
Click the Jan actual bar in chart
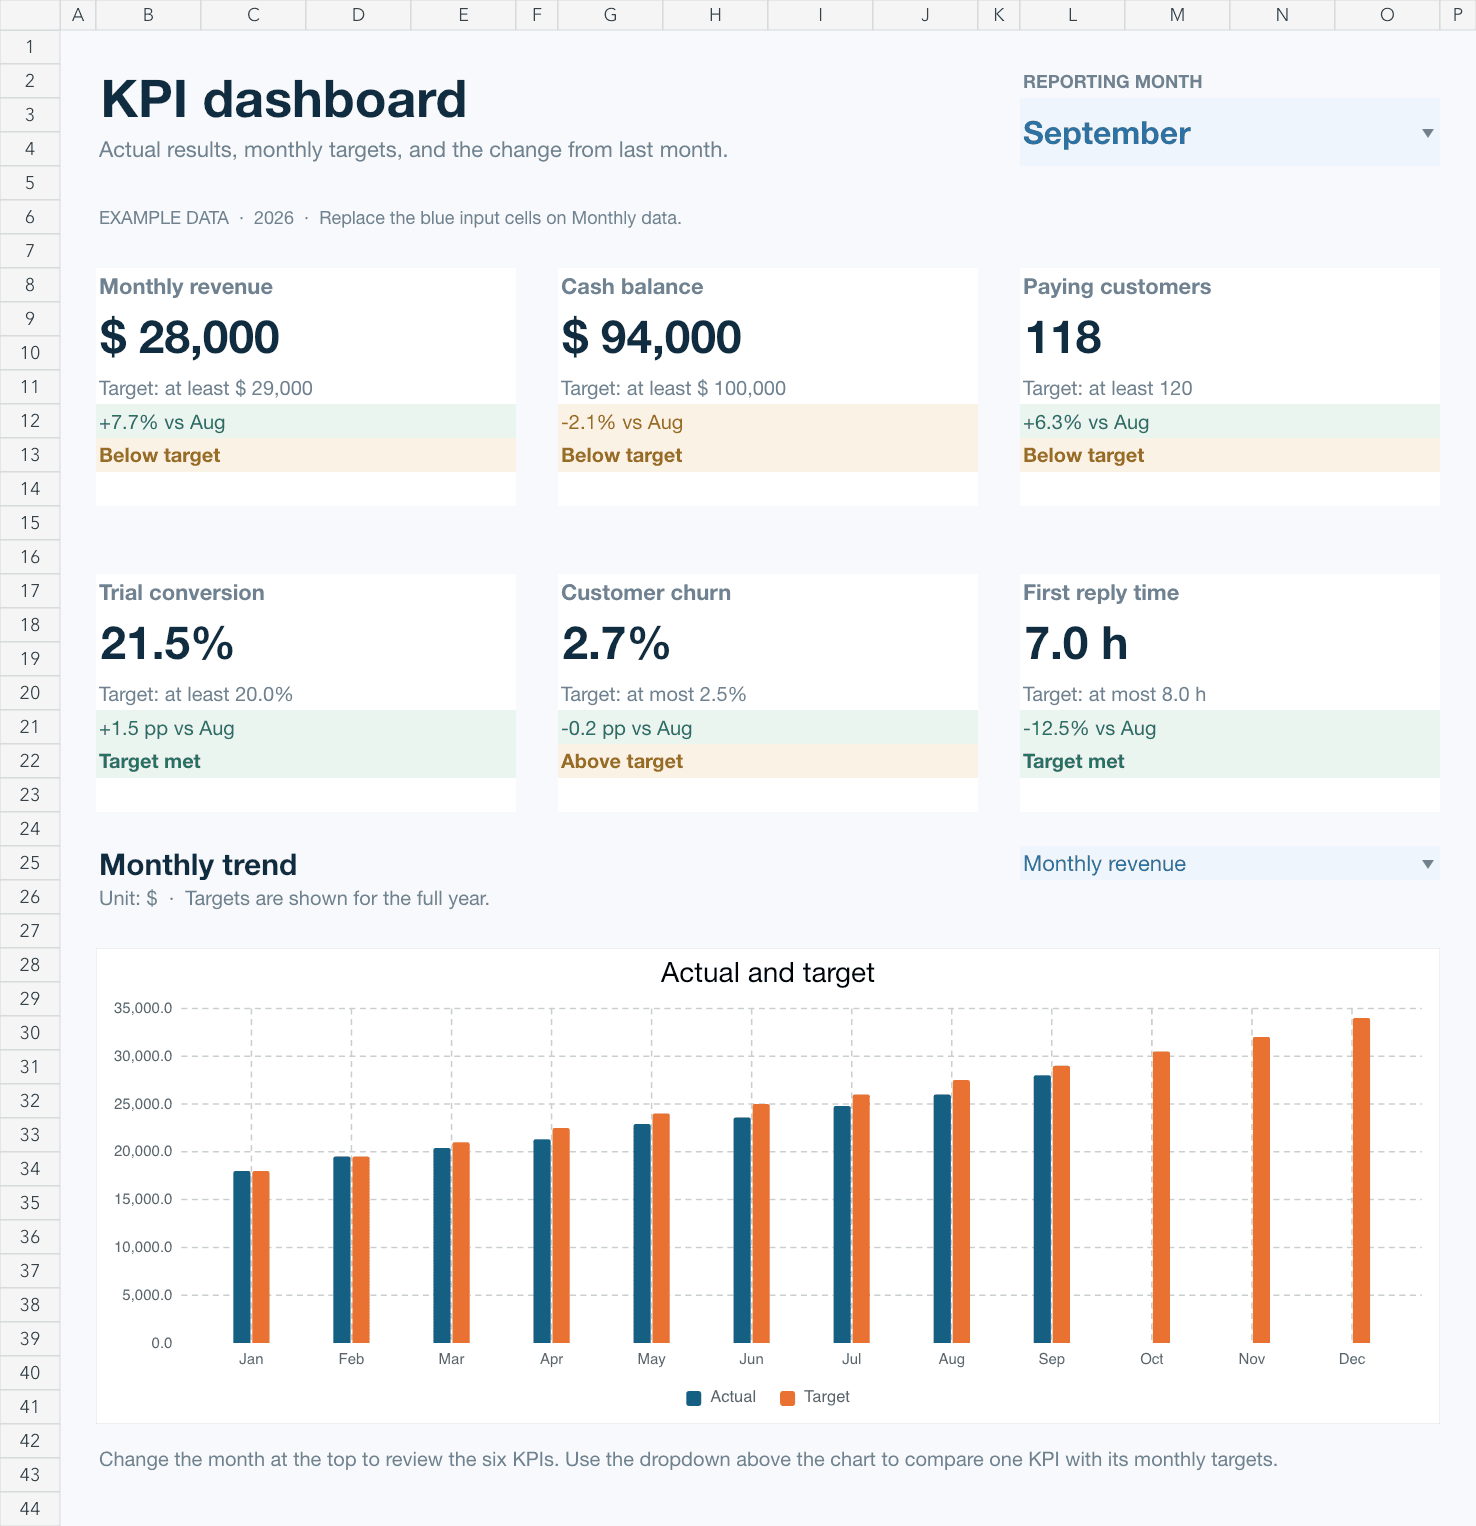tap(242, 1257)
